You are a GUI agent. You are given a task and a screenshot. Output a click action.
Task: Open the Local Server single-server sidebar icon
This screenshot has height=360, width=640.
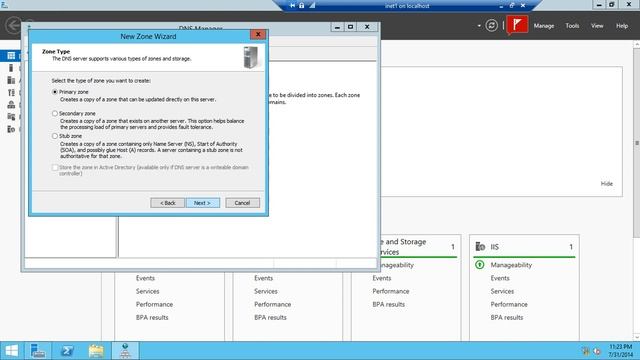(11, 68)
